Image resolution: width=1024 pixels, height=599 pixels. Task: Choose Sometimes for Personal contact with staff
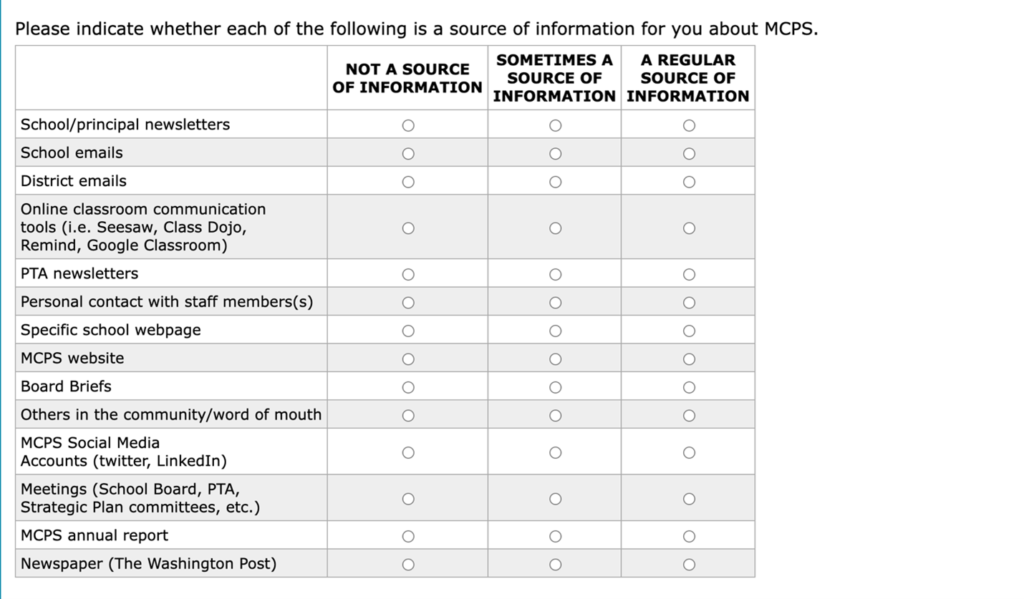point(555,302)
